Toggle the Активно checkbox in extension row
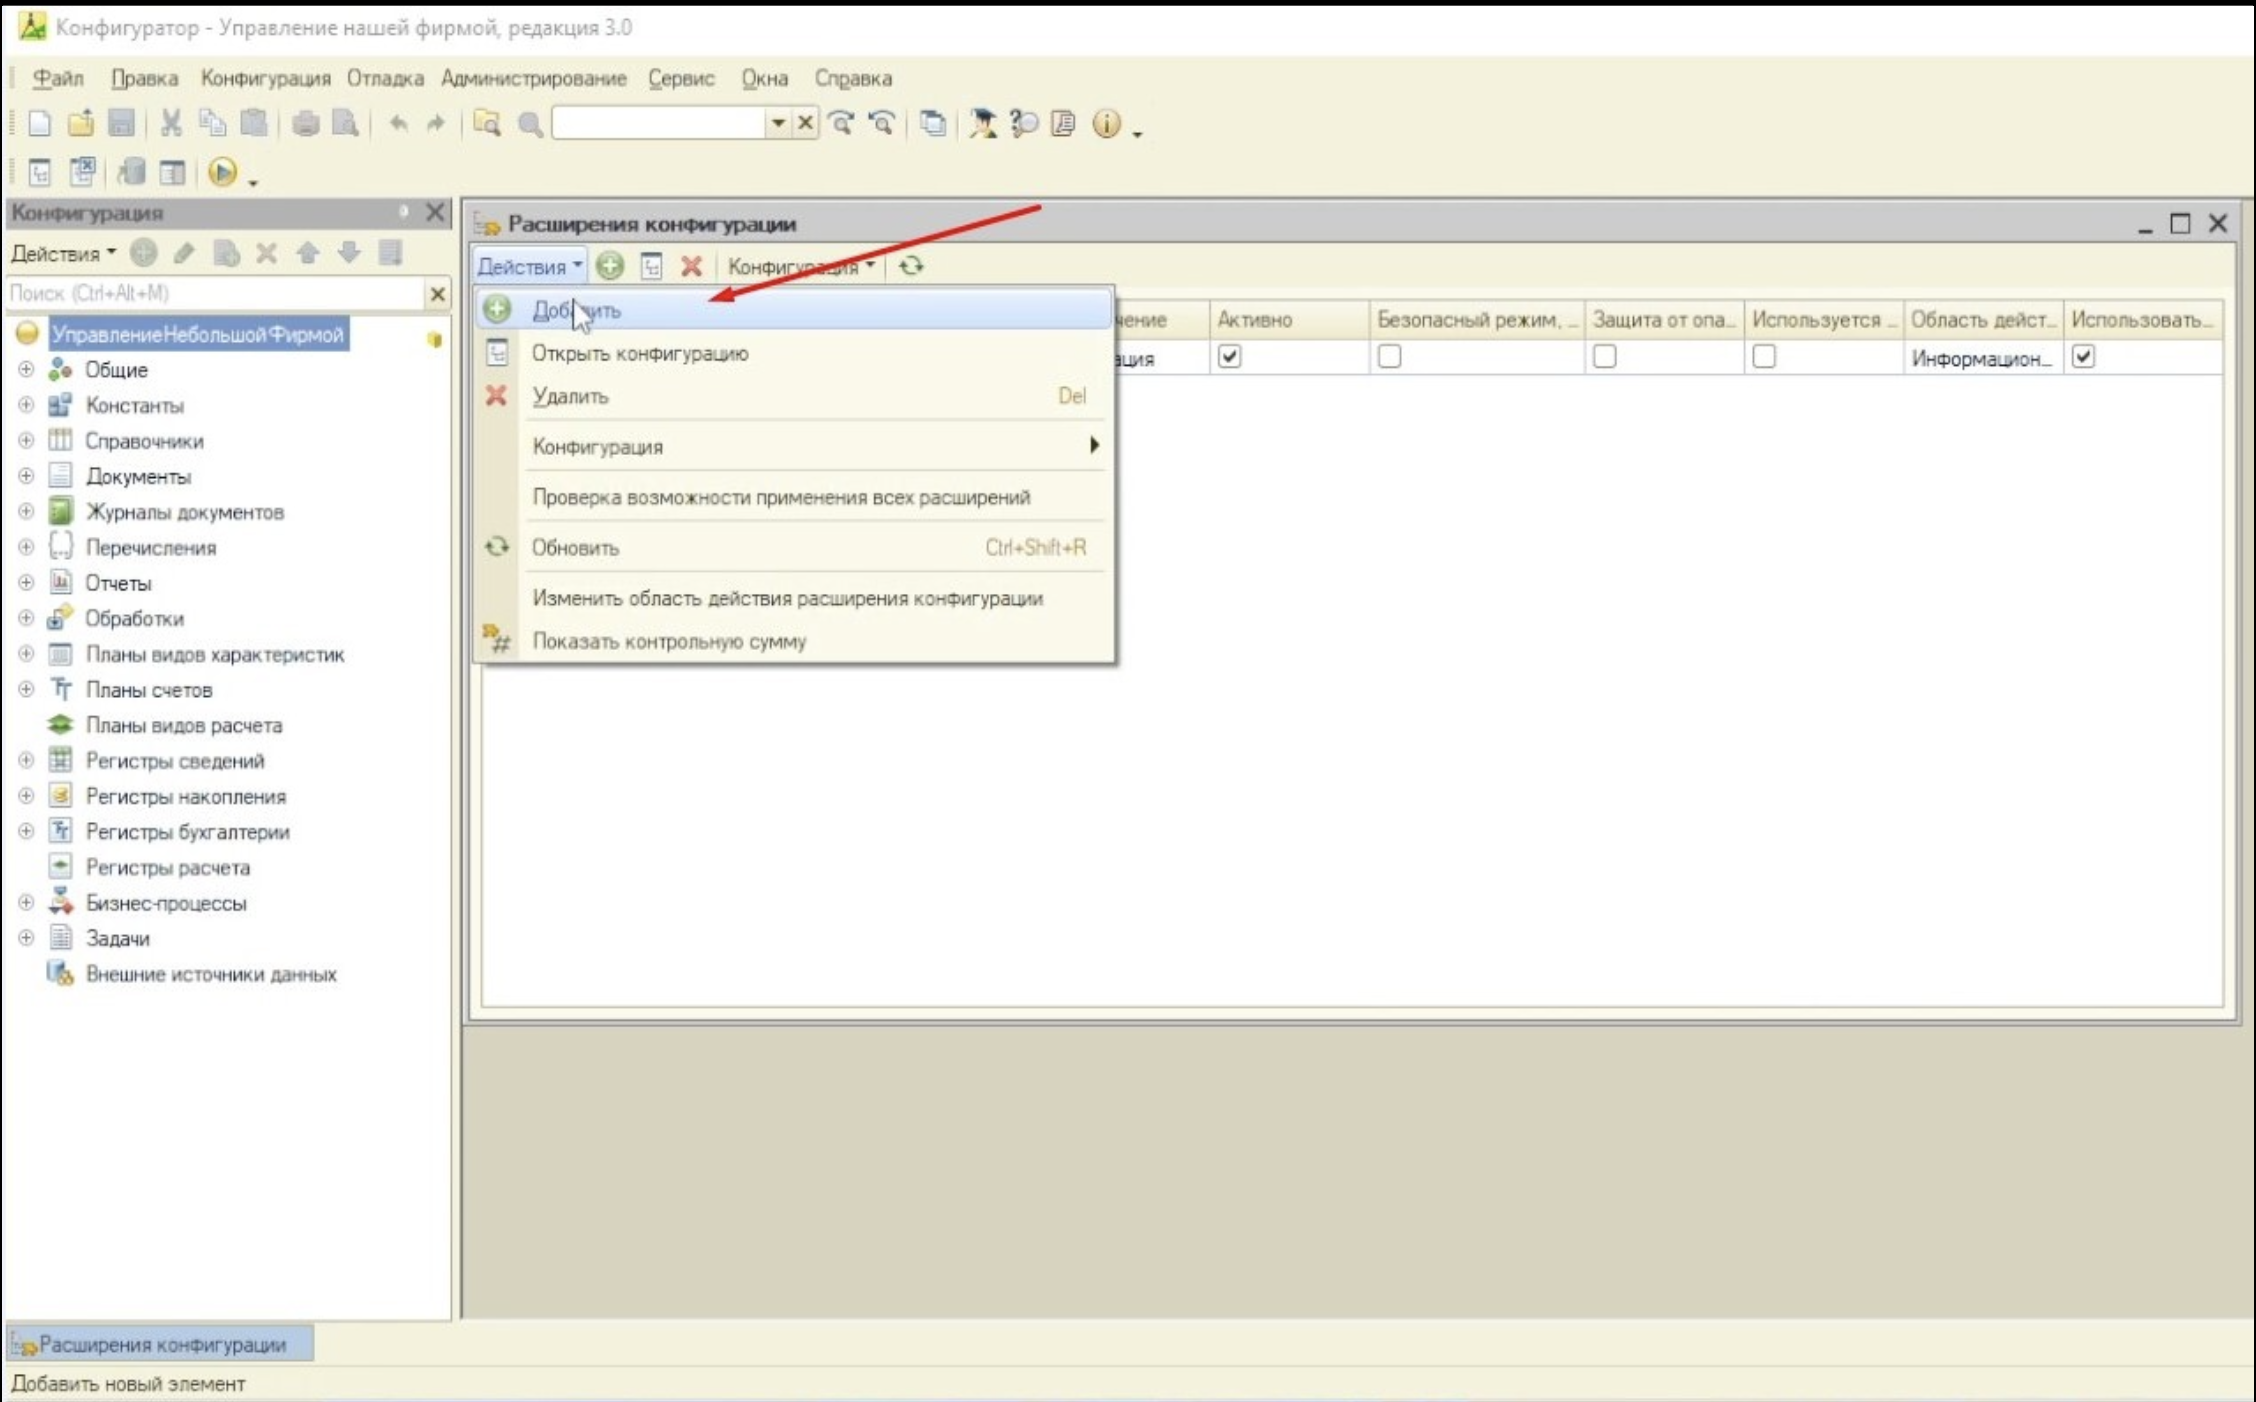The height and width of the screenshot is (1402, 2256). tap(1229, 356)
